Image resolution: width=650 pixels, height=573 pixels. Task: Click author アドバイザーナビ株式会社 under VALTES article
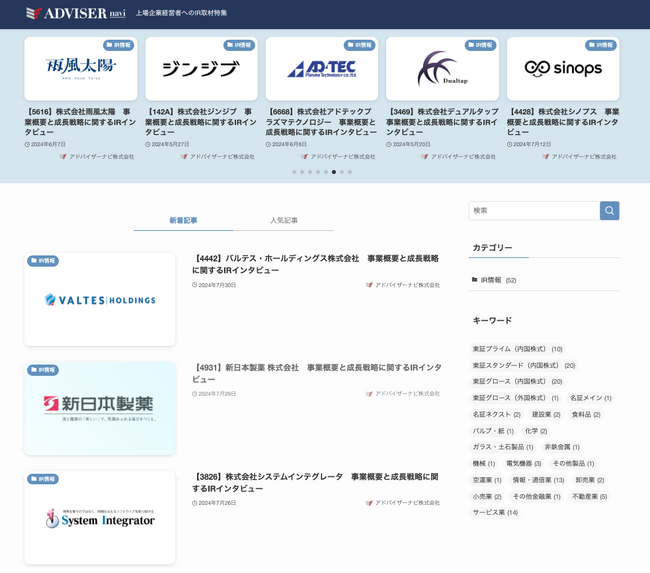point(403,285)
